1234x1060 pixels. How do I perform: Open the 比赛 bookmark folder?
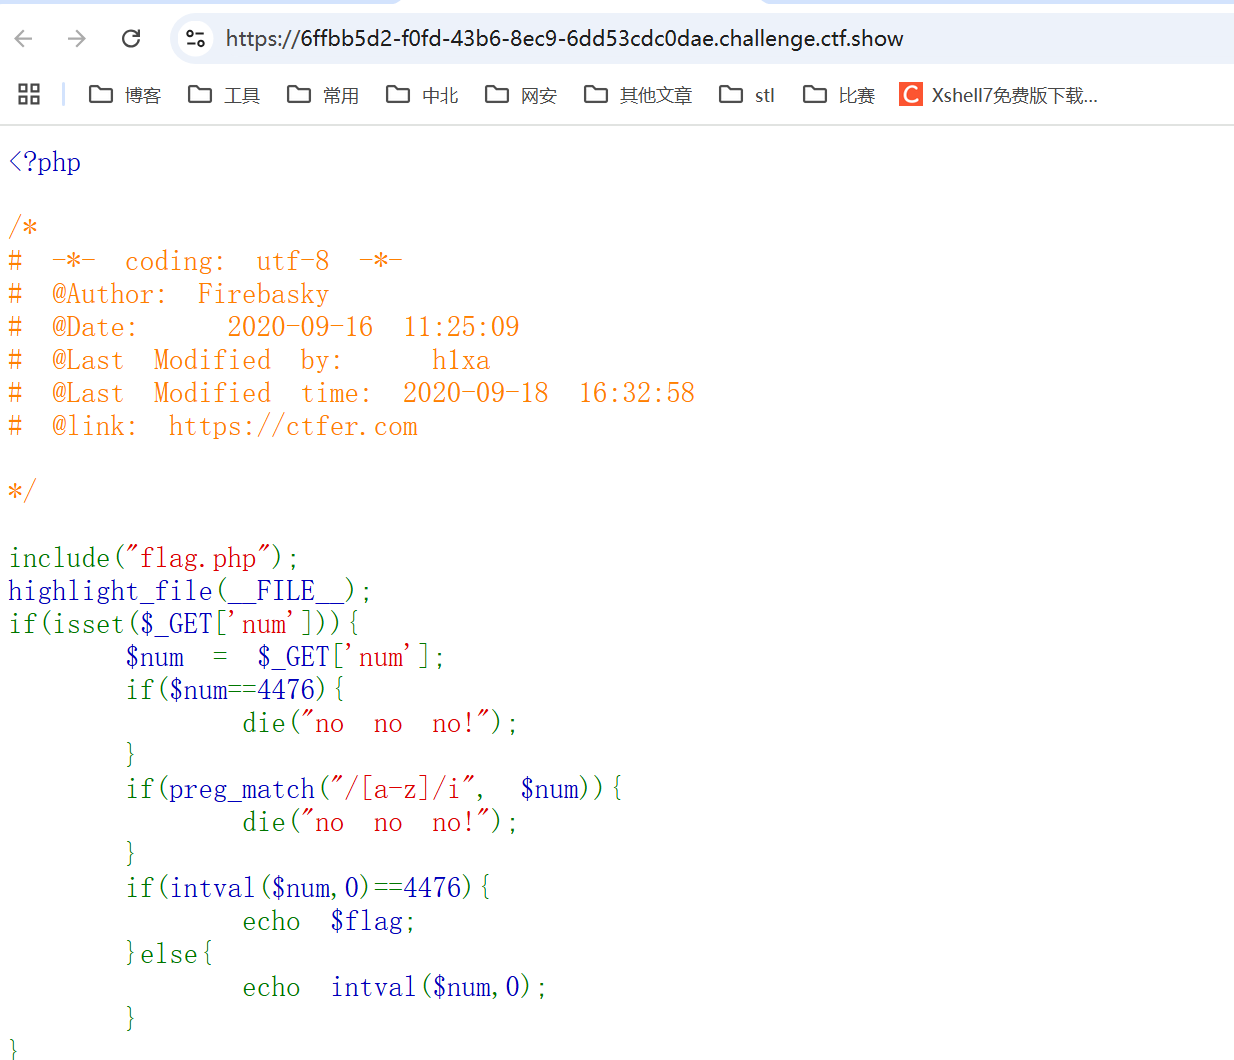(x=839, y=95)
